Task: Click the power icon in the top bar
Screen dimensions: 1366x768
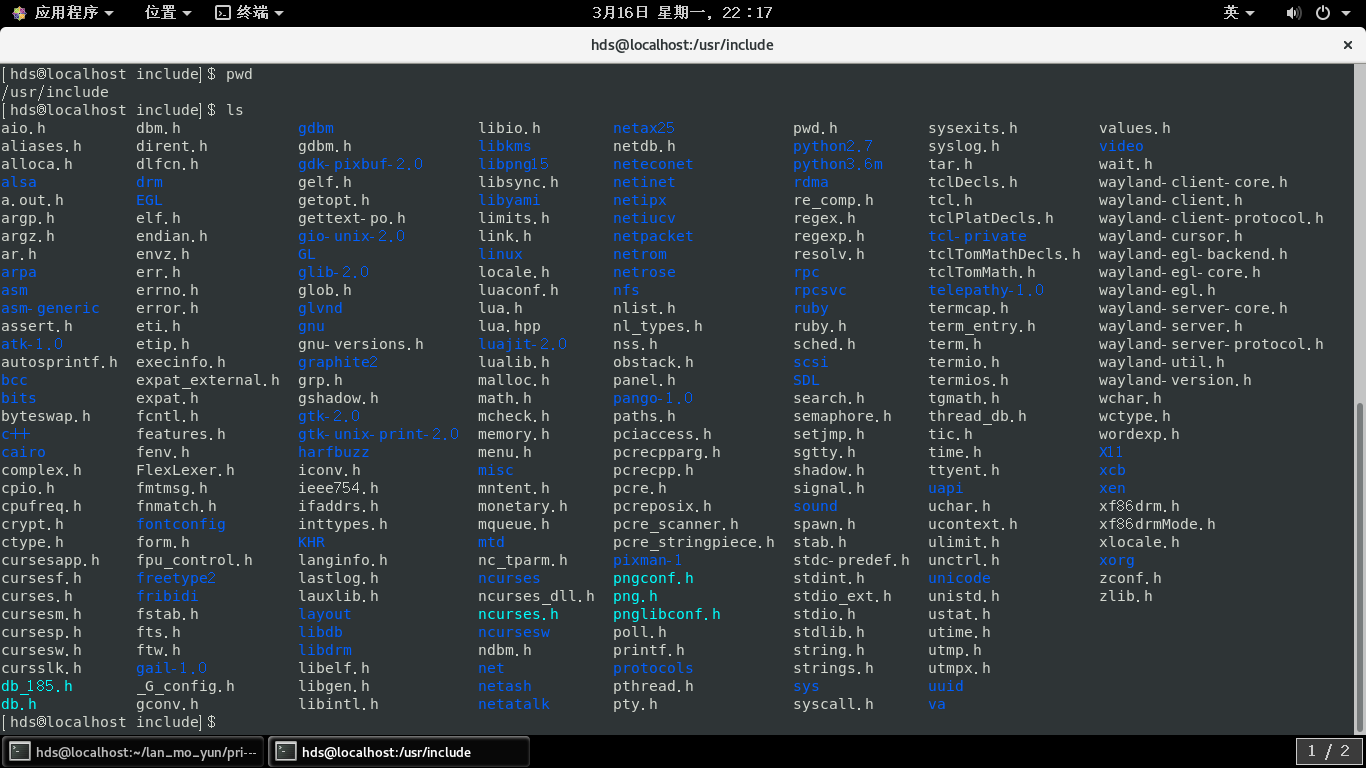Action: (1322, 13)
